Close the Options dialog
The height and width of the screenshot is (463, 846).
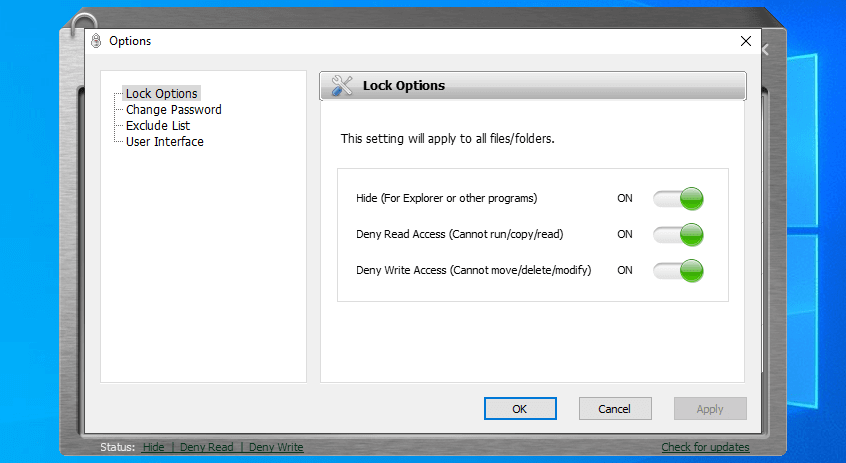click(x=746, y=41)
